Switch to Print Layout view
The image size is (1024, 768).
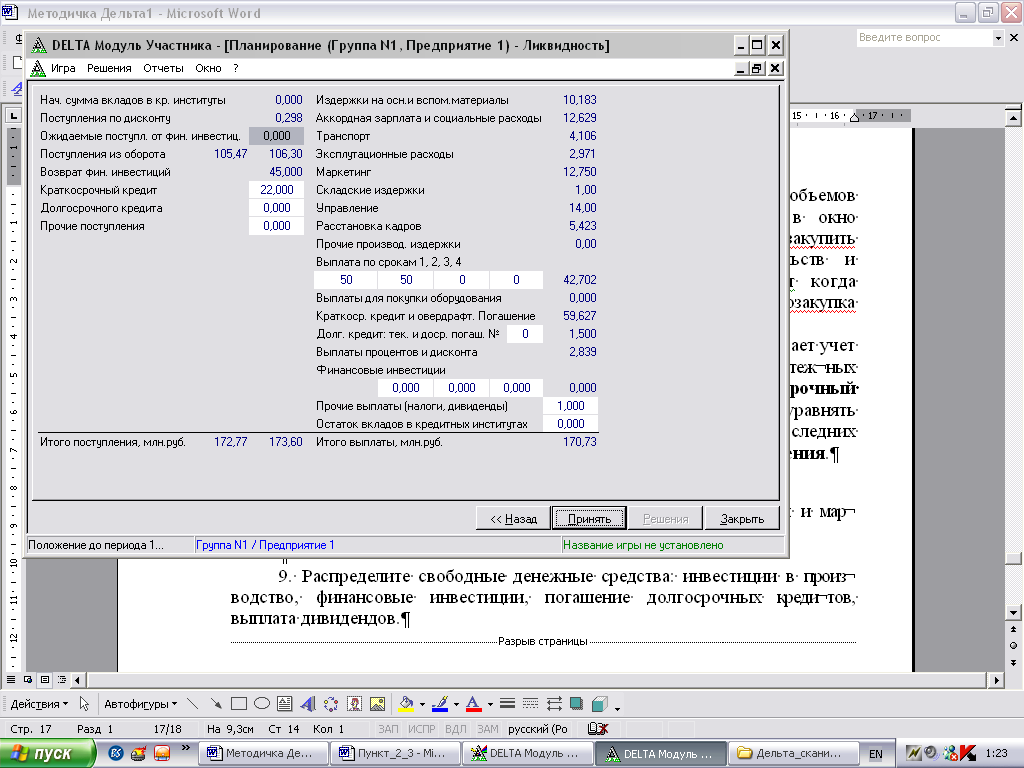point(45,680)
